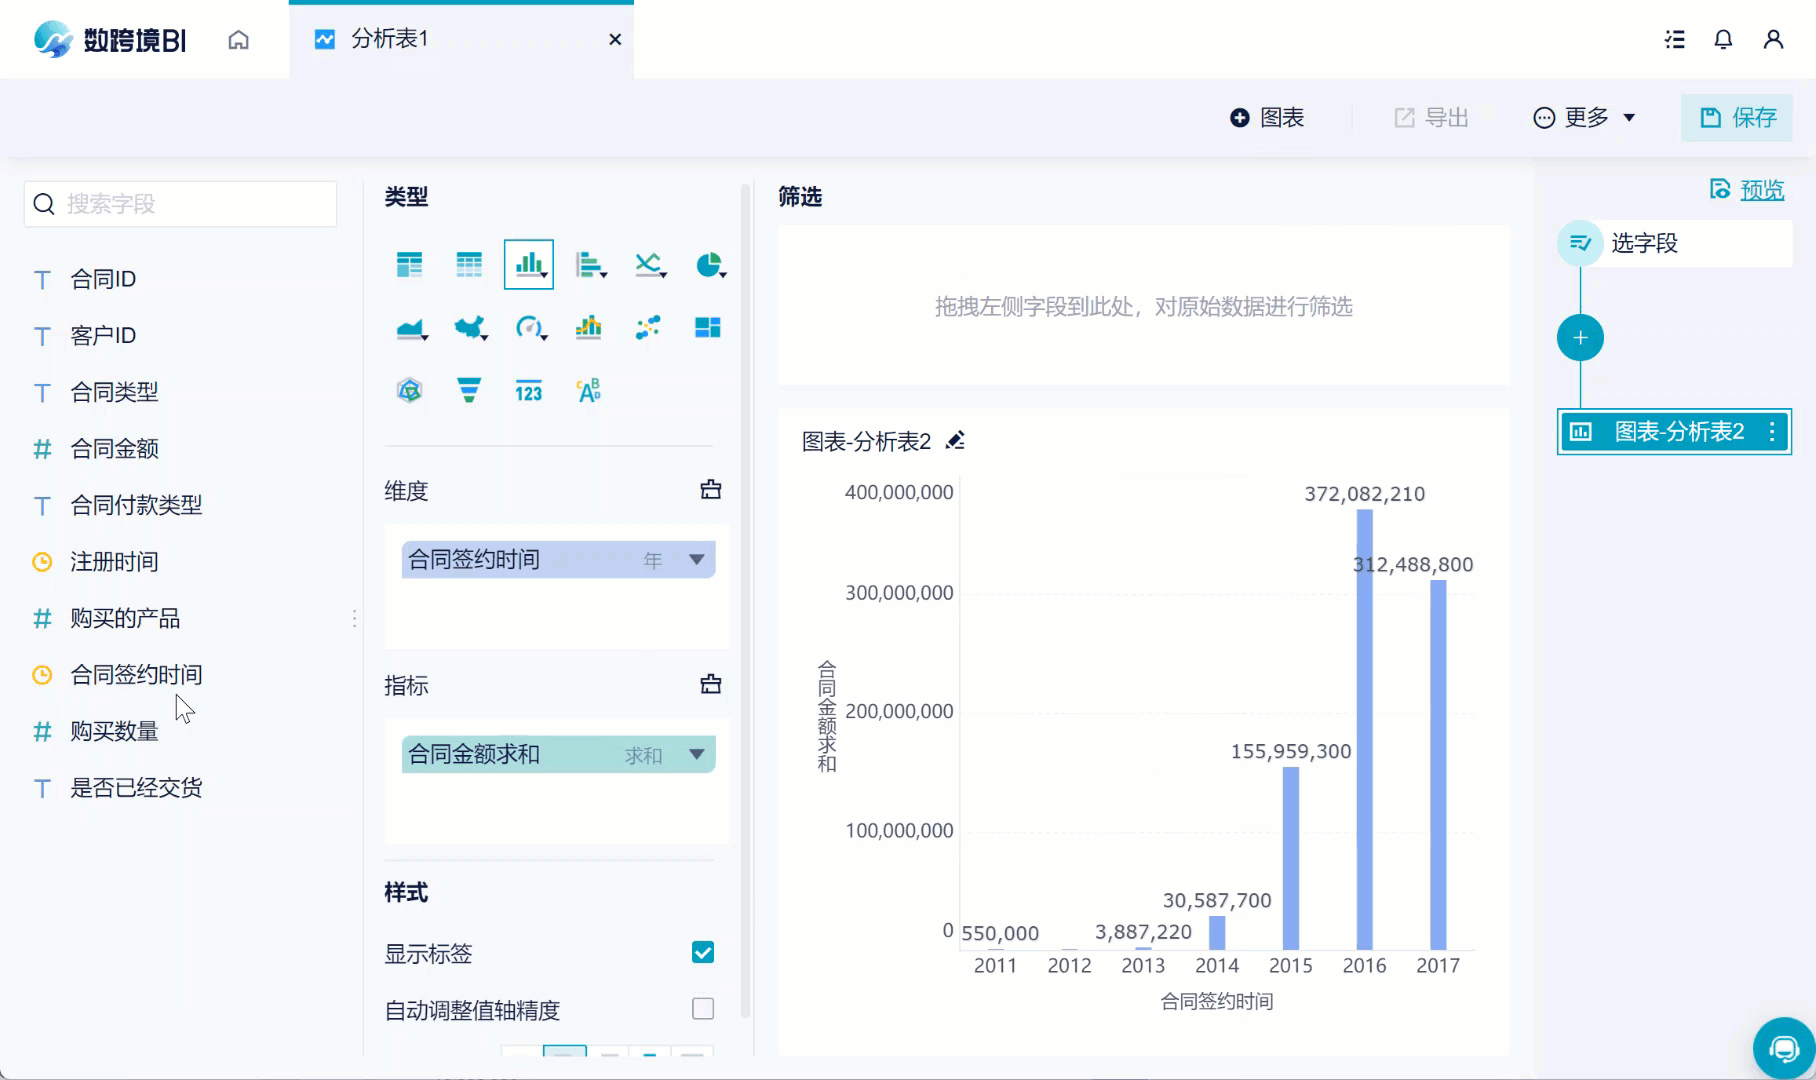Click the 155,959,300 data label

(x=1291, y=751)
